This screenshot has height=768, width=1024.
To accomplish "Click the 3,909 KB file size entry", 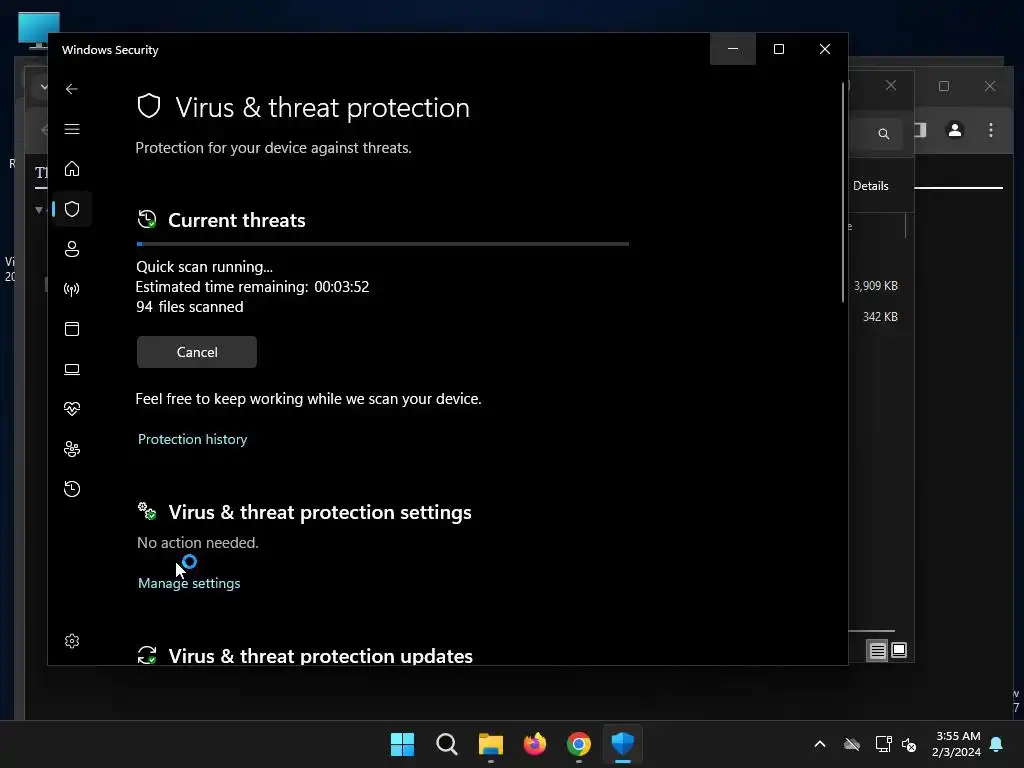I will [875, 286].
